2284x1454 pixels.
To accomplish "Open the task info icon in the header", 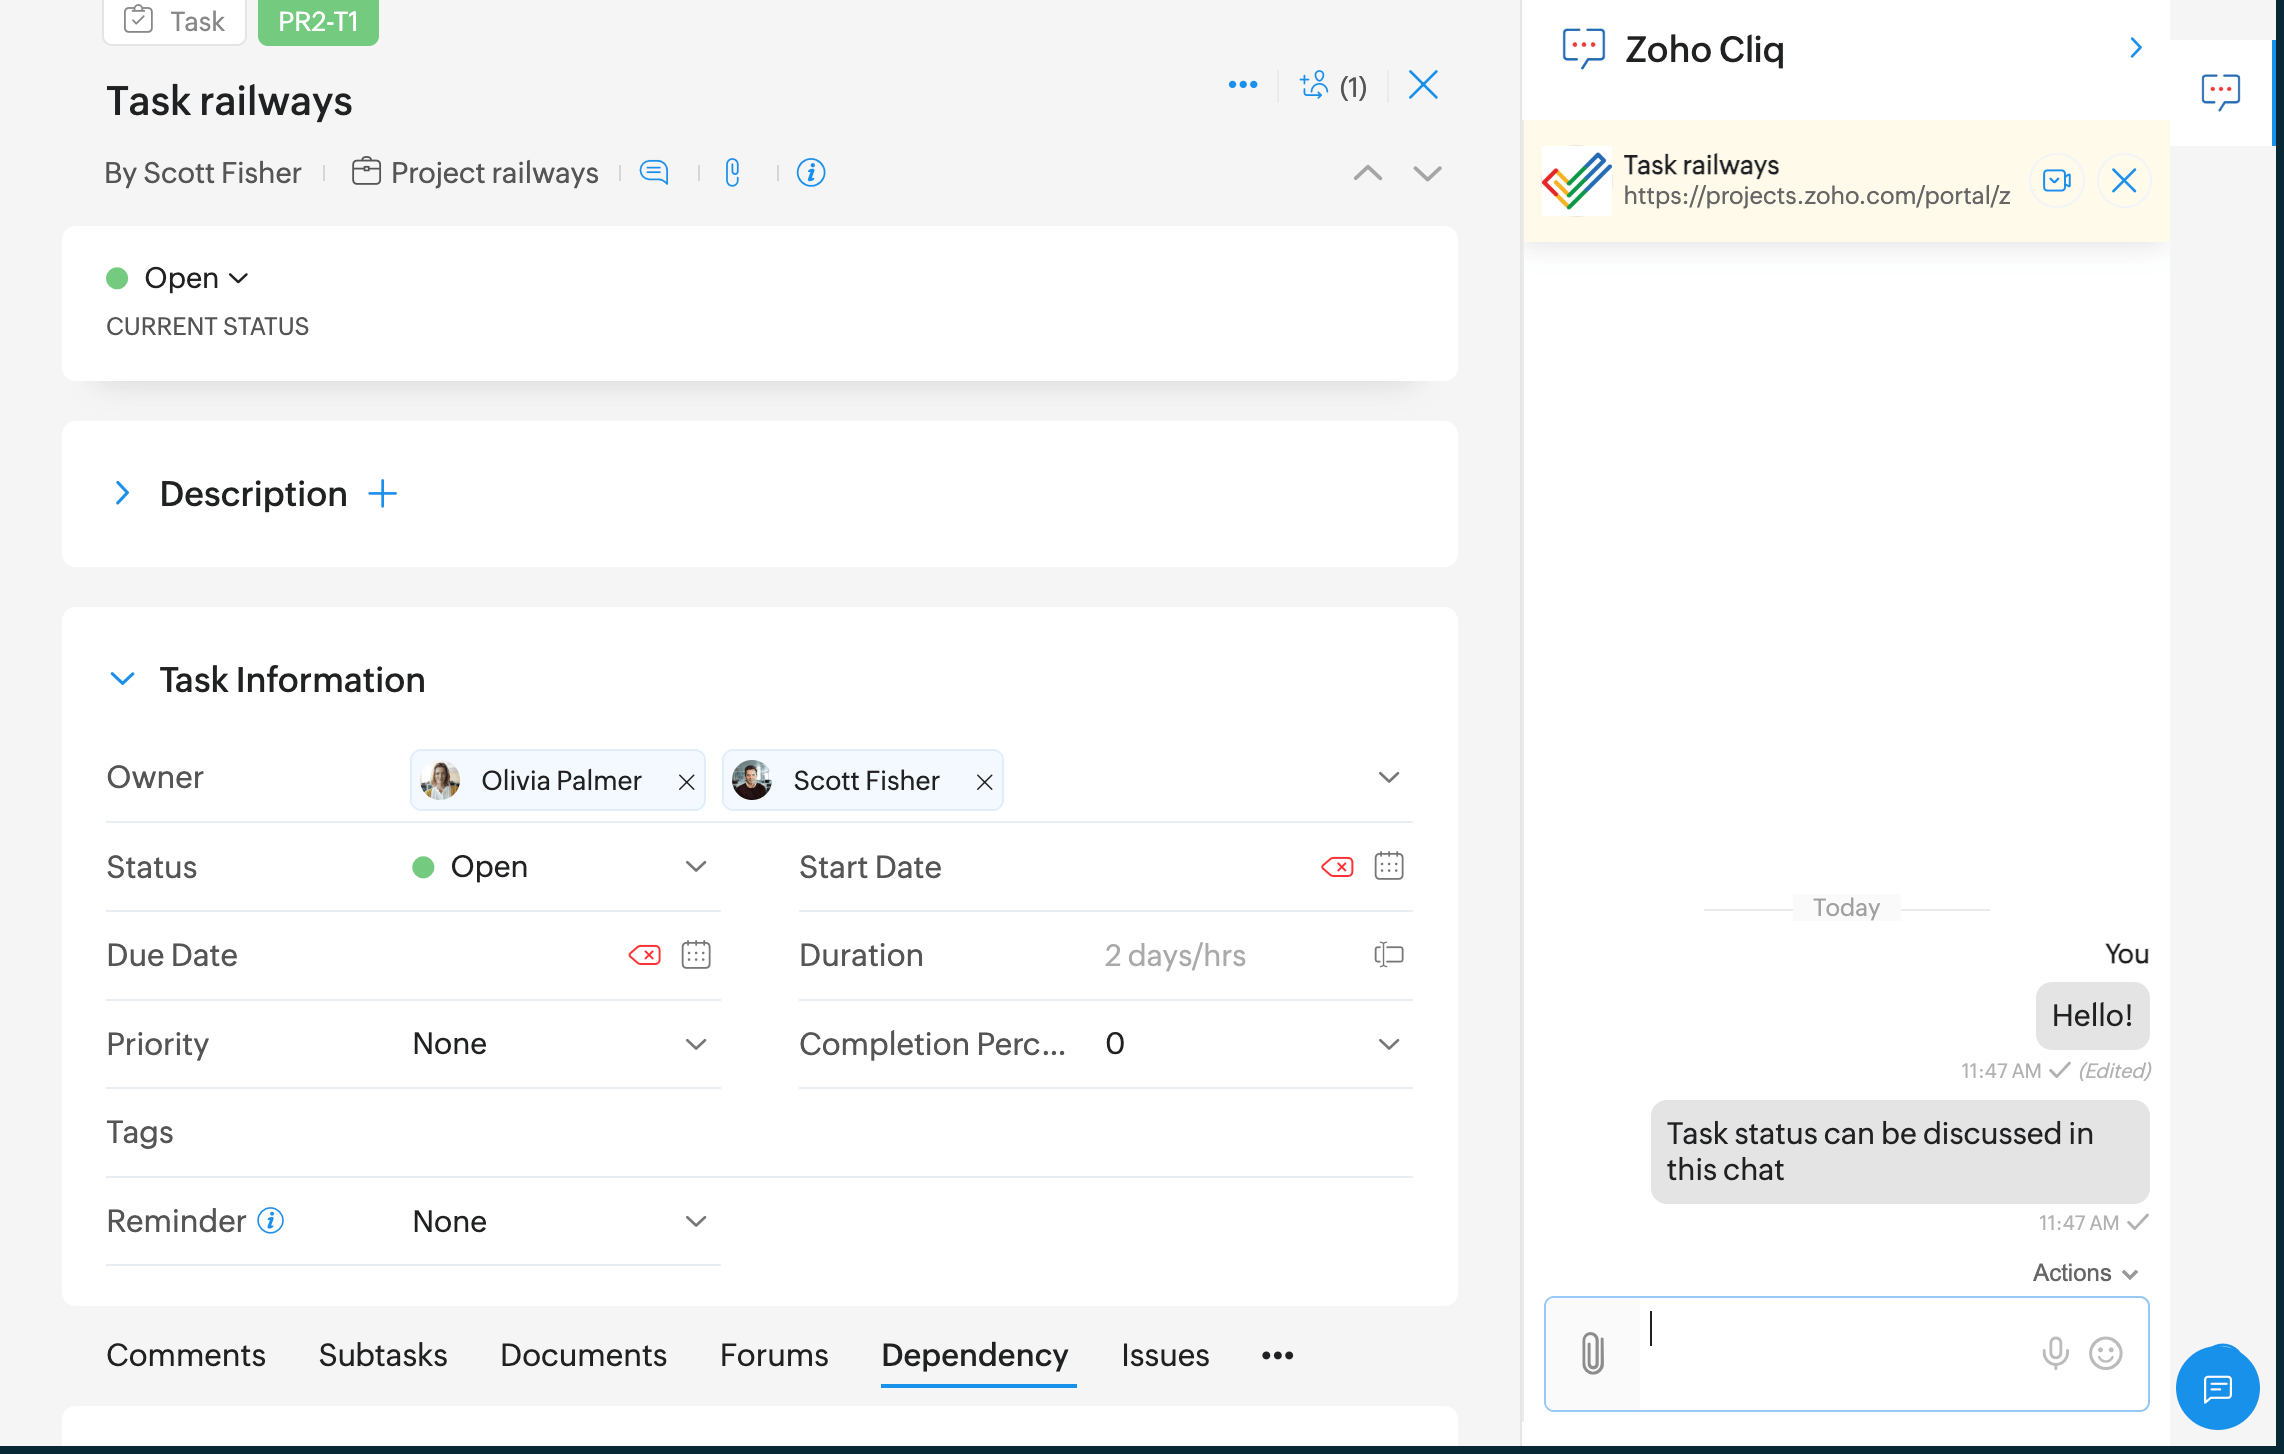I will pyautogui.click(x=810, y=172).
